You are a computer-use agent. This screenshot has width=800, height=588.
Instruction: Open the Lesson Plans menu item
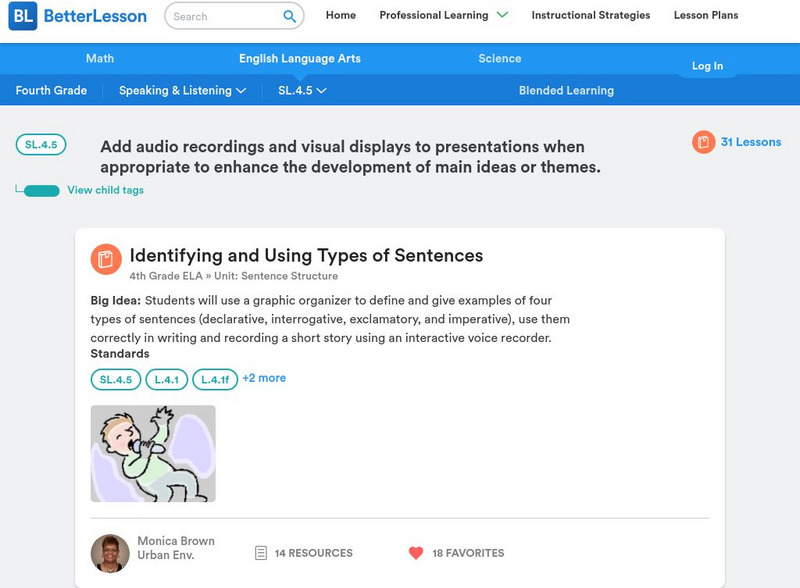pyautogui.click(x=706, y=16)
